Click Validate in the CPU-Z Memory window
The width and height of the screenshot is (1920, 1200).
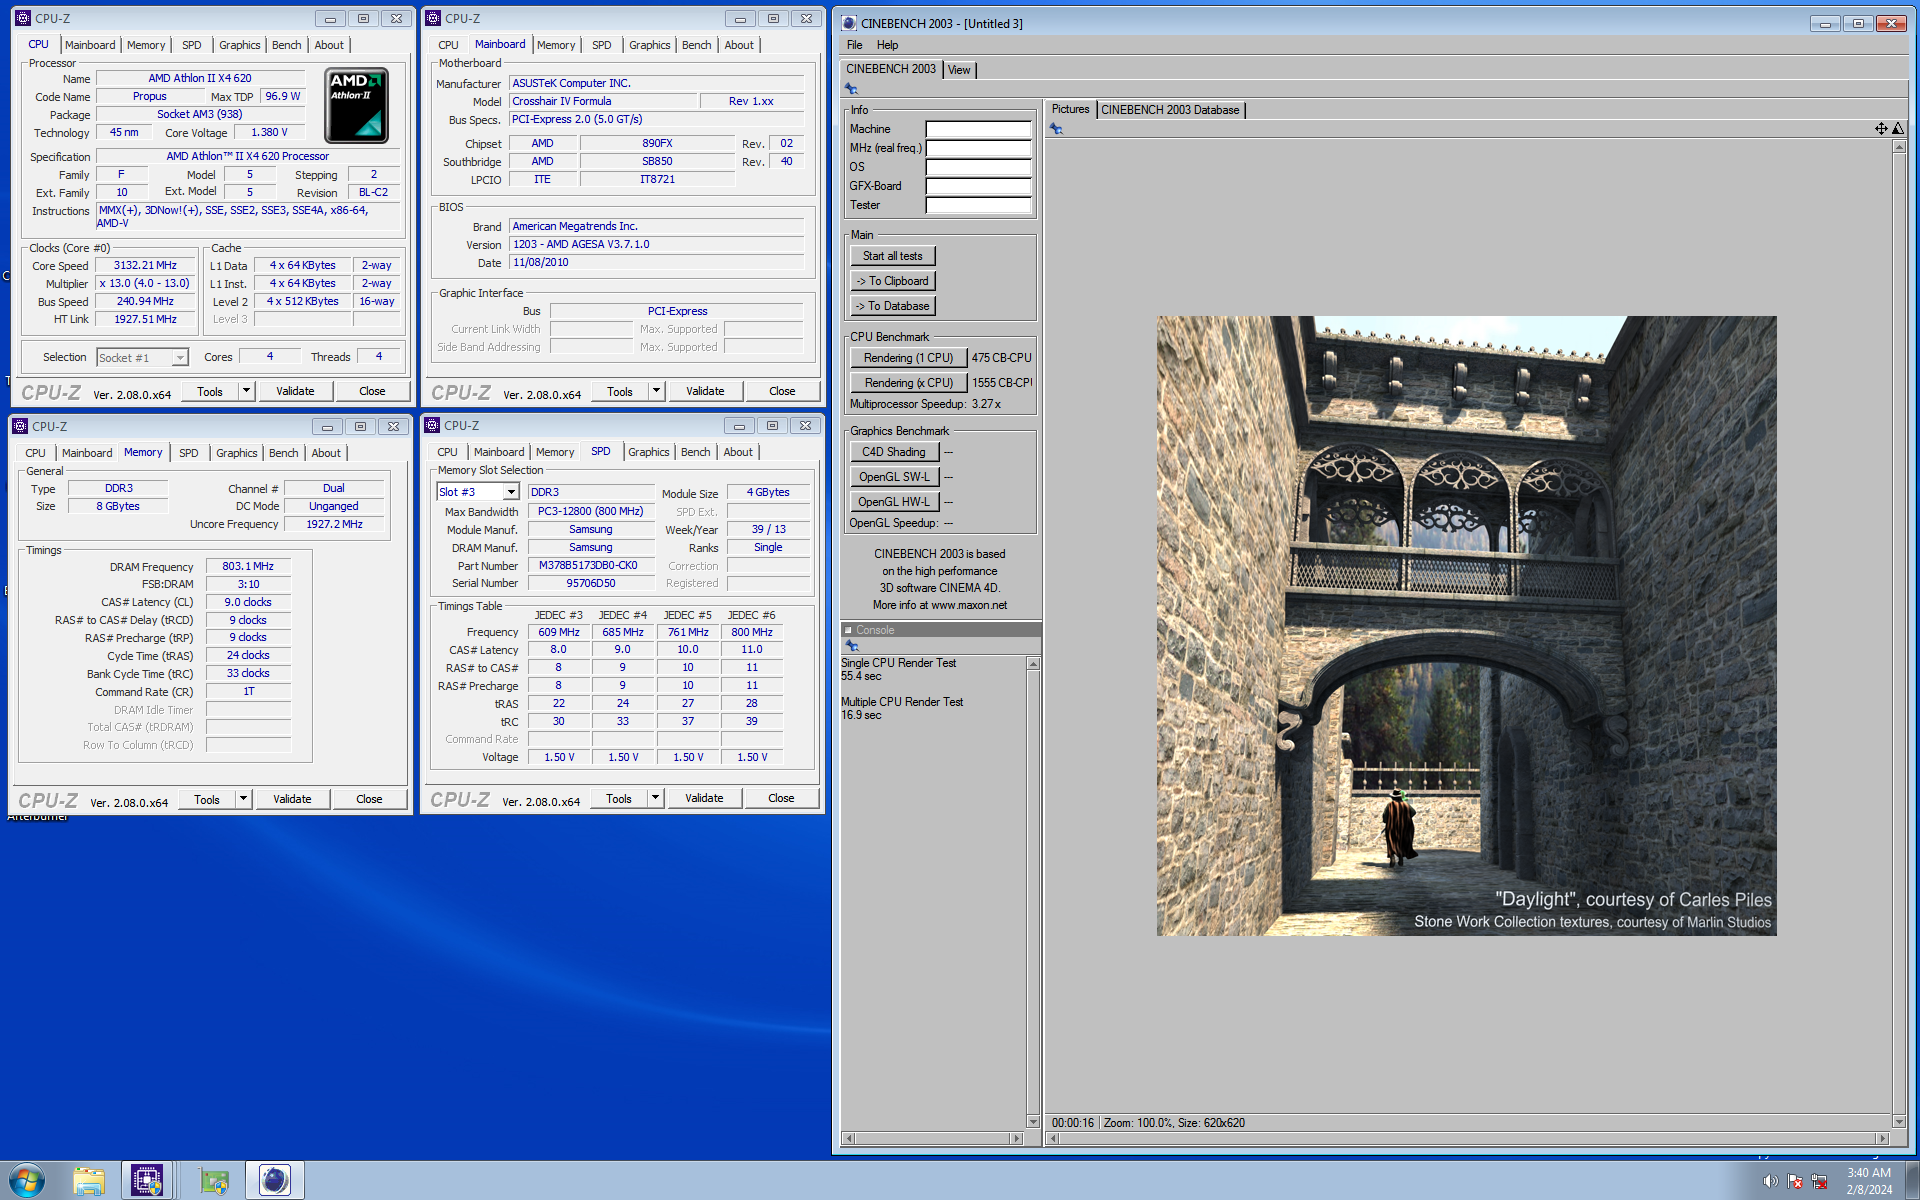pyautogui.click(x=292, y=799)
